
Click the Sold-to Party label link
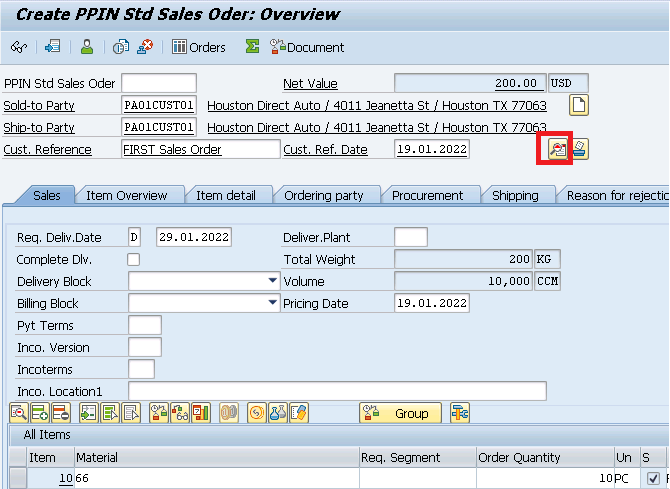39,105
